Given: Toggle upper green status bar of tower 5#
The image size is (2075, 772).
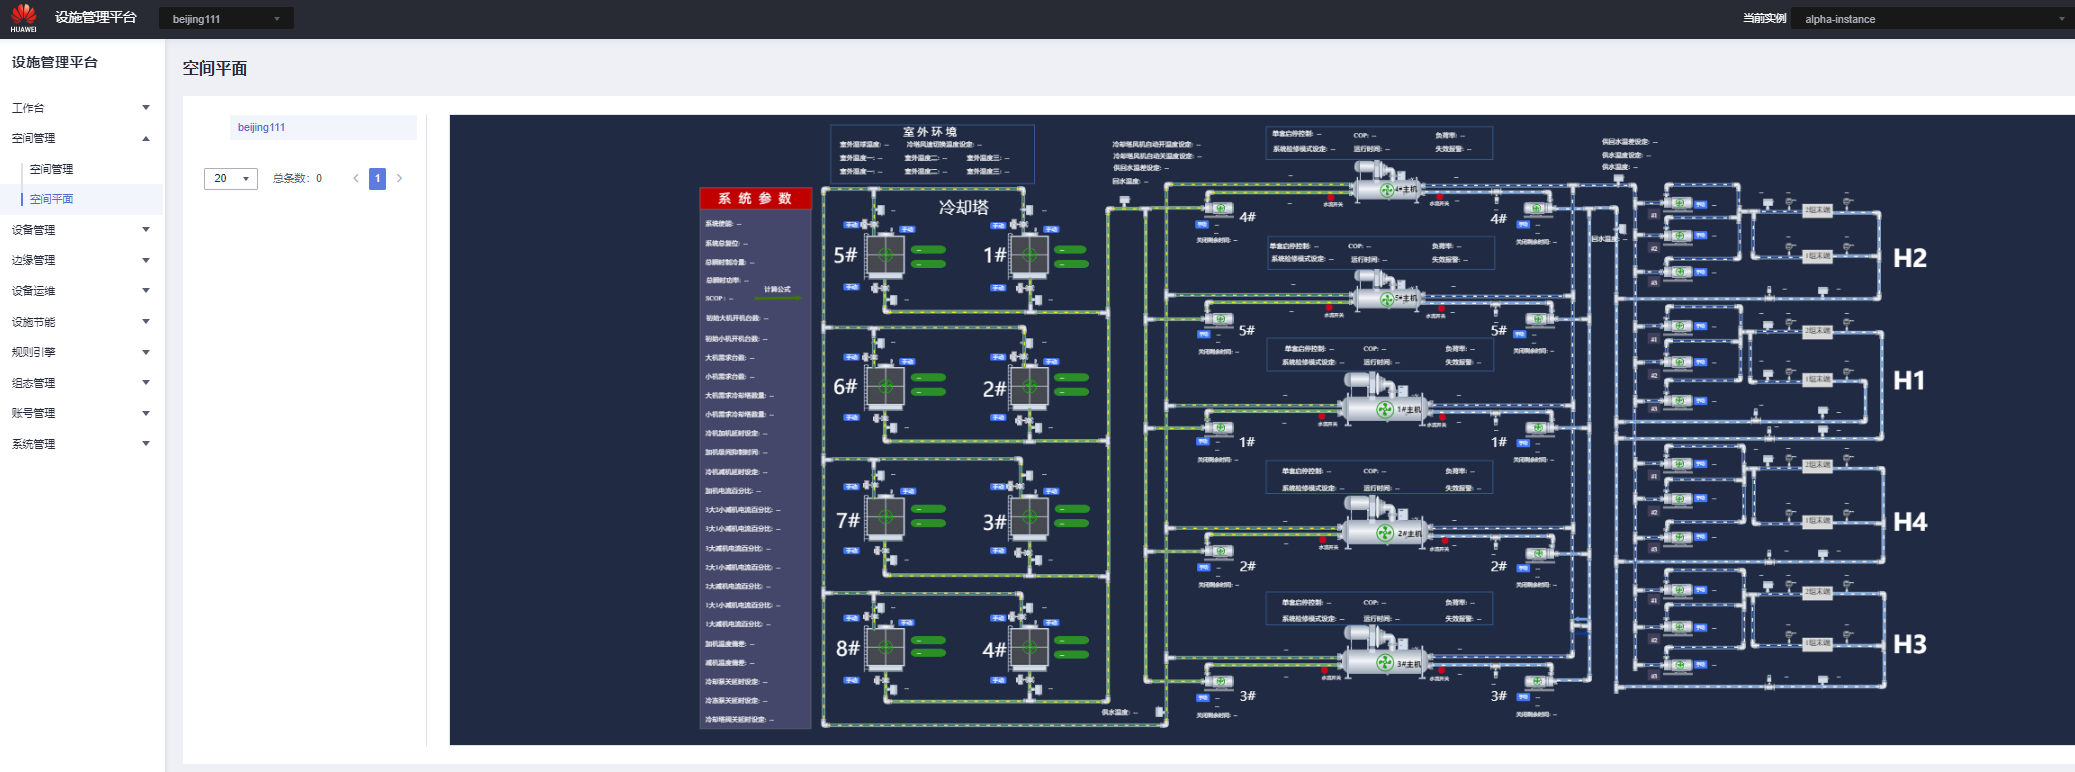Looking at the screenshot, I should 929,249.
